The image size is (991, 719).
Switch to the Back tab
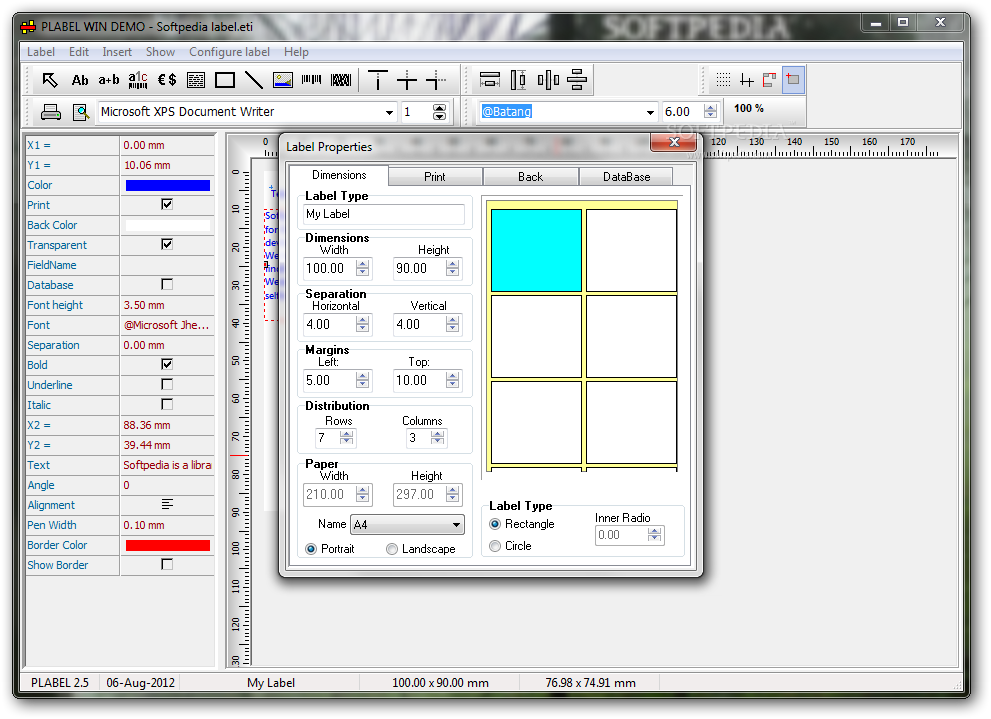pyautogui.click(x=530, y=177)
